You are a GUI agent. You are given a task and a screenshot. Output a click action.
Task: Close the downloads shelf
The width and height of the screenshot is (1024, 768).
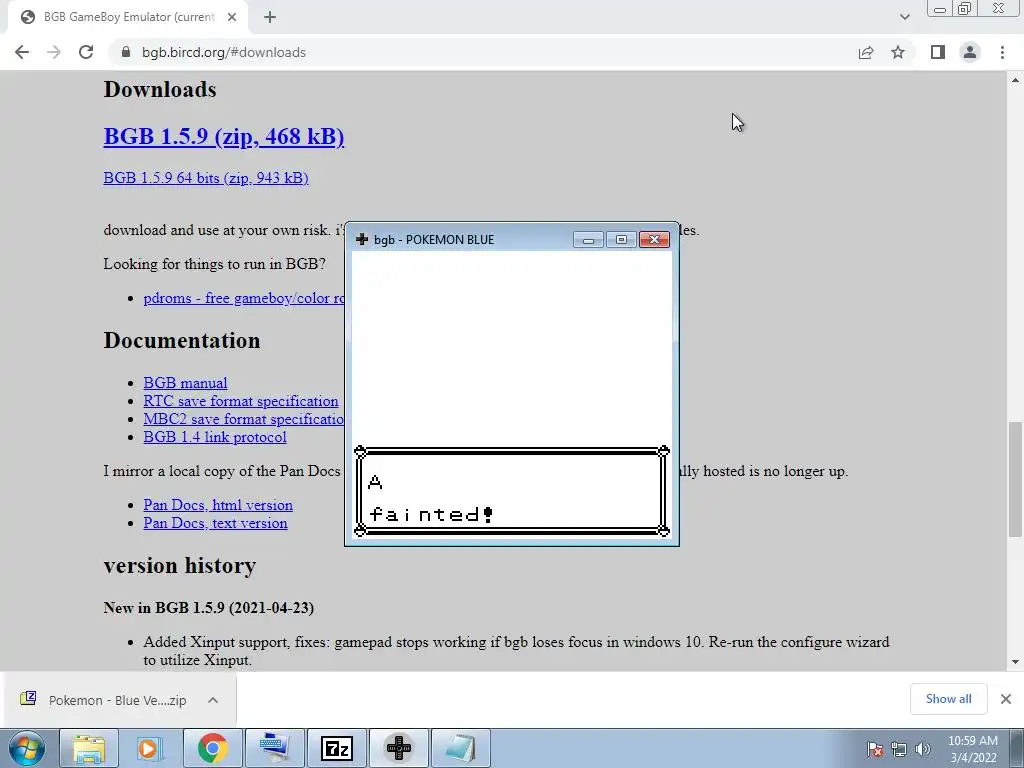click(x=1006, y=699)
